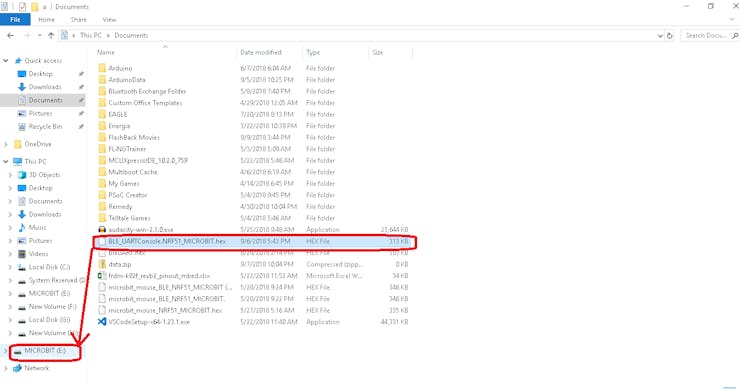740x389 pixels.
Task: Select the ArduinoData folder
Action: click(126, 80)
